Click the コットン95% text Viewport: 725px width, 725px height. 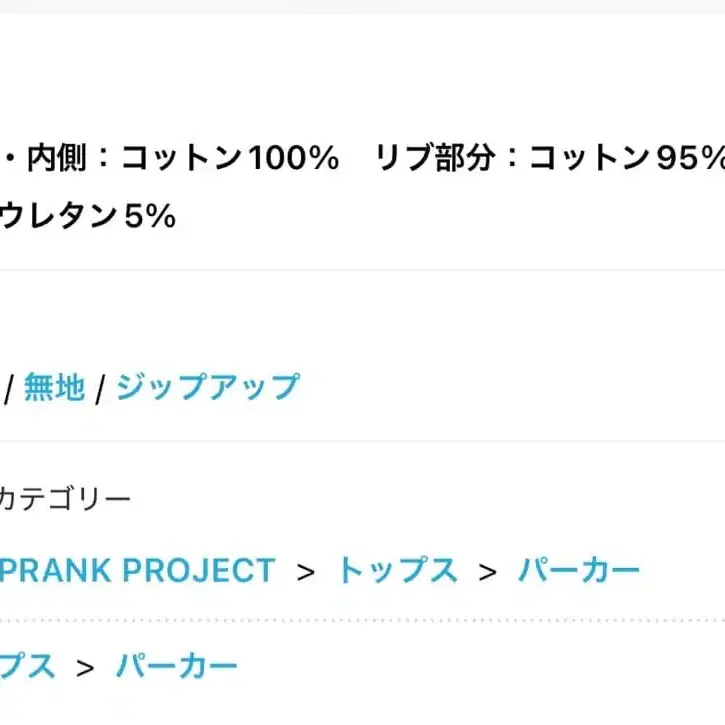tap(626, 158)
